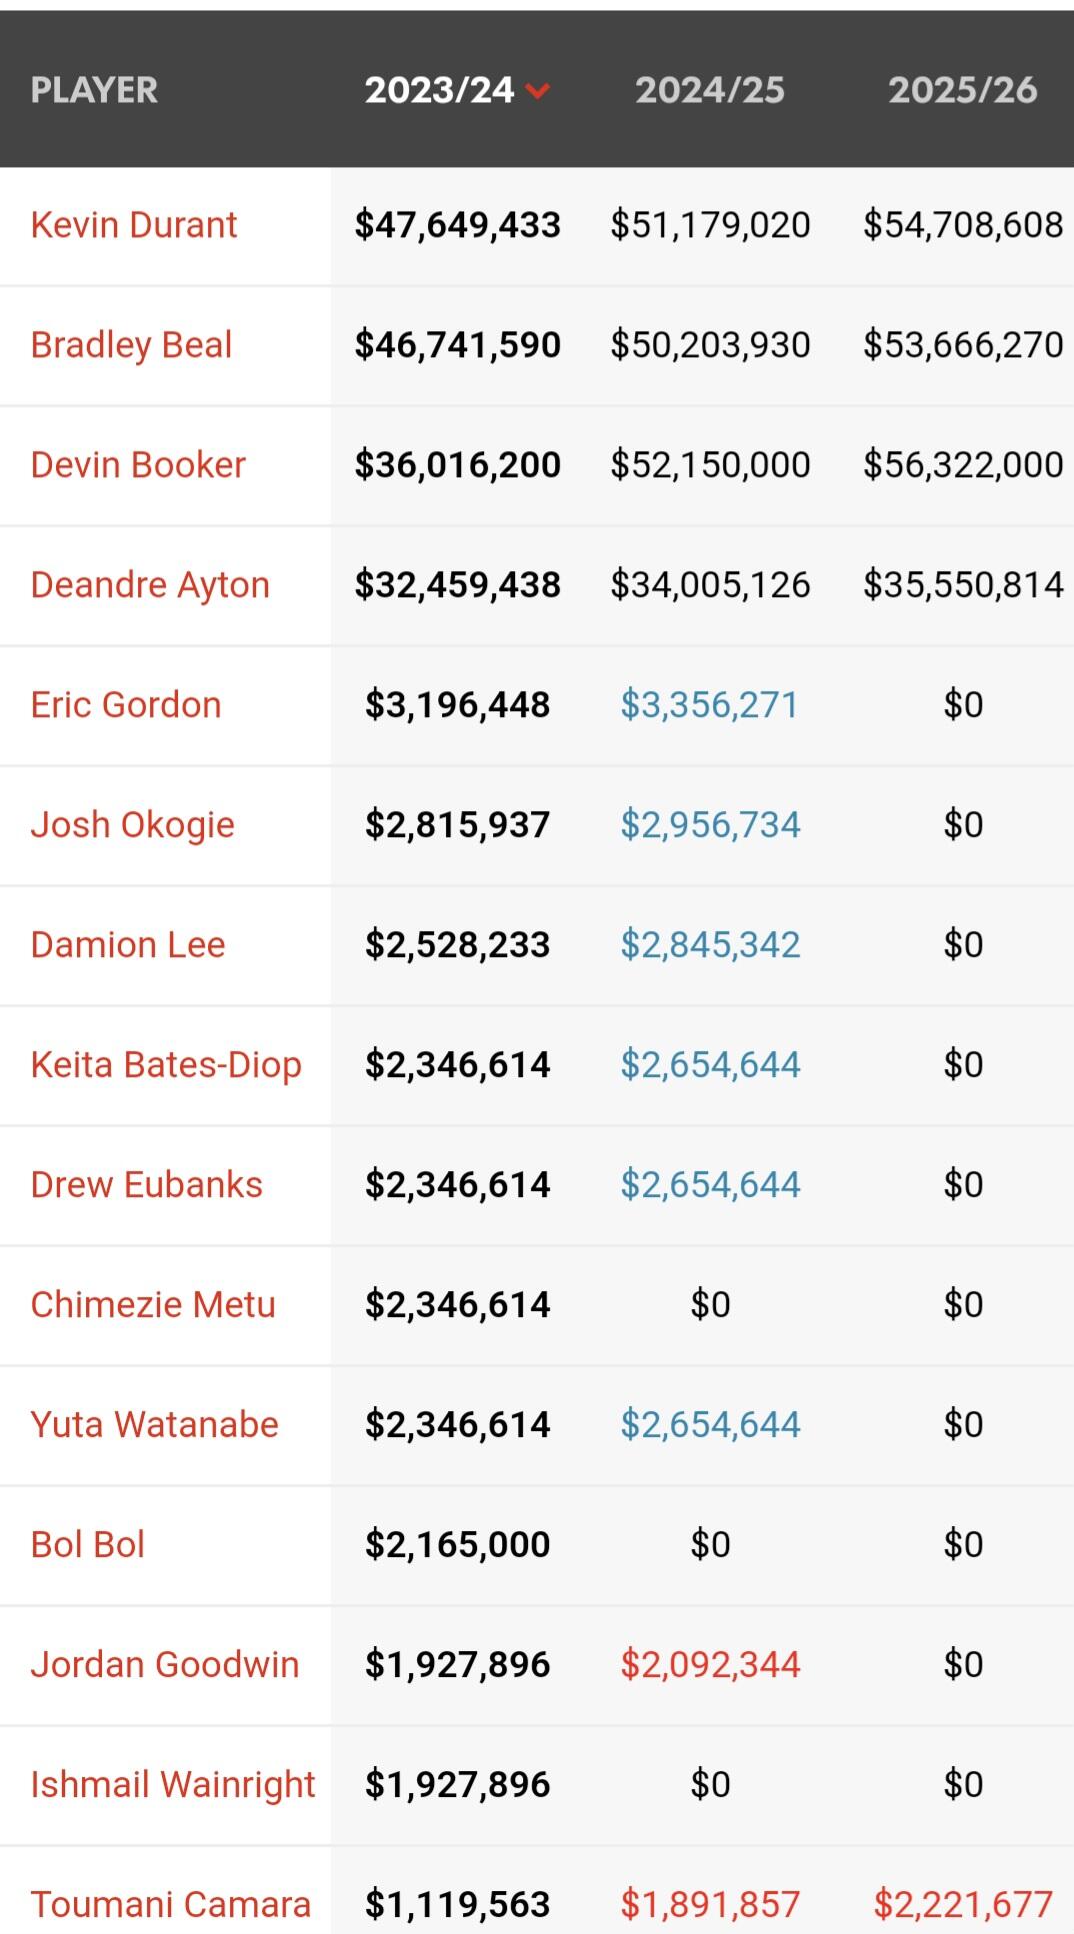Open Keita Bates-Diop's profile link
Screen dimensions: 1074x1934
(166, 1065)
